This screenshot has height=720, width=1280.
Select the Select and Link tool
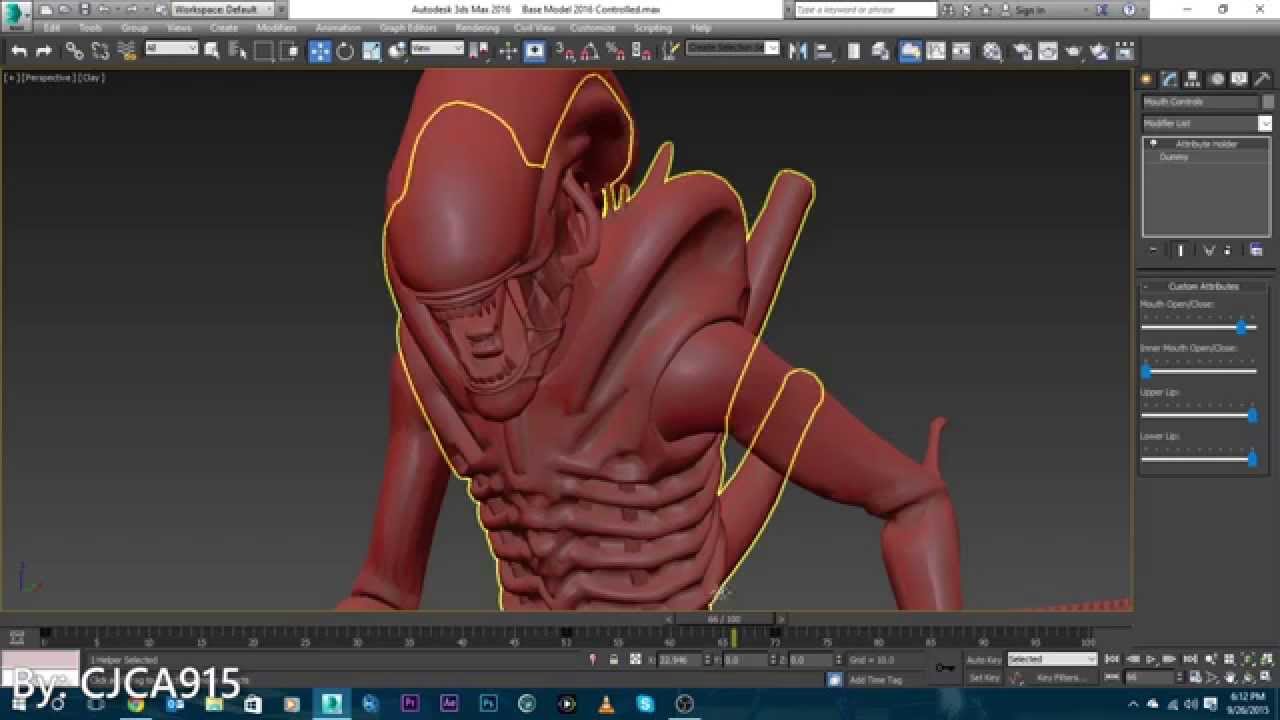click(75, 51)
